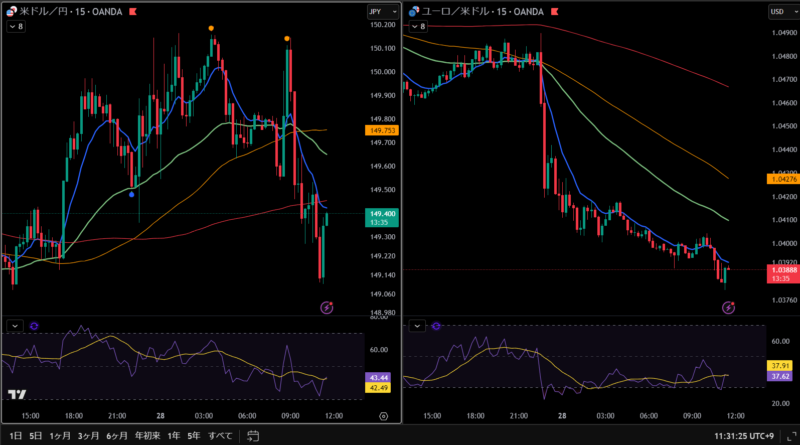Click purple indicator icon in USD/JPY RSI pane

pyautogui.click(x=34, y=326)
